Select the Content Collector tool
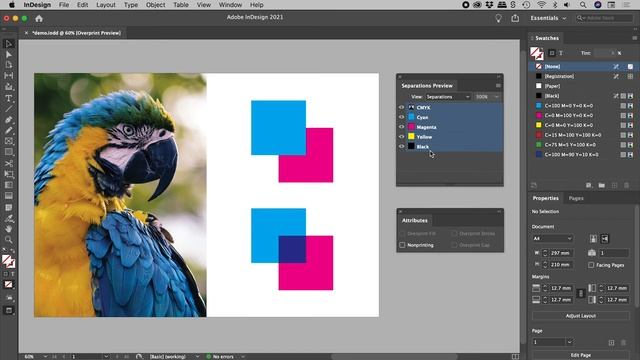The image size is (640, 360). pos(9,87)
